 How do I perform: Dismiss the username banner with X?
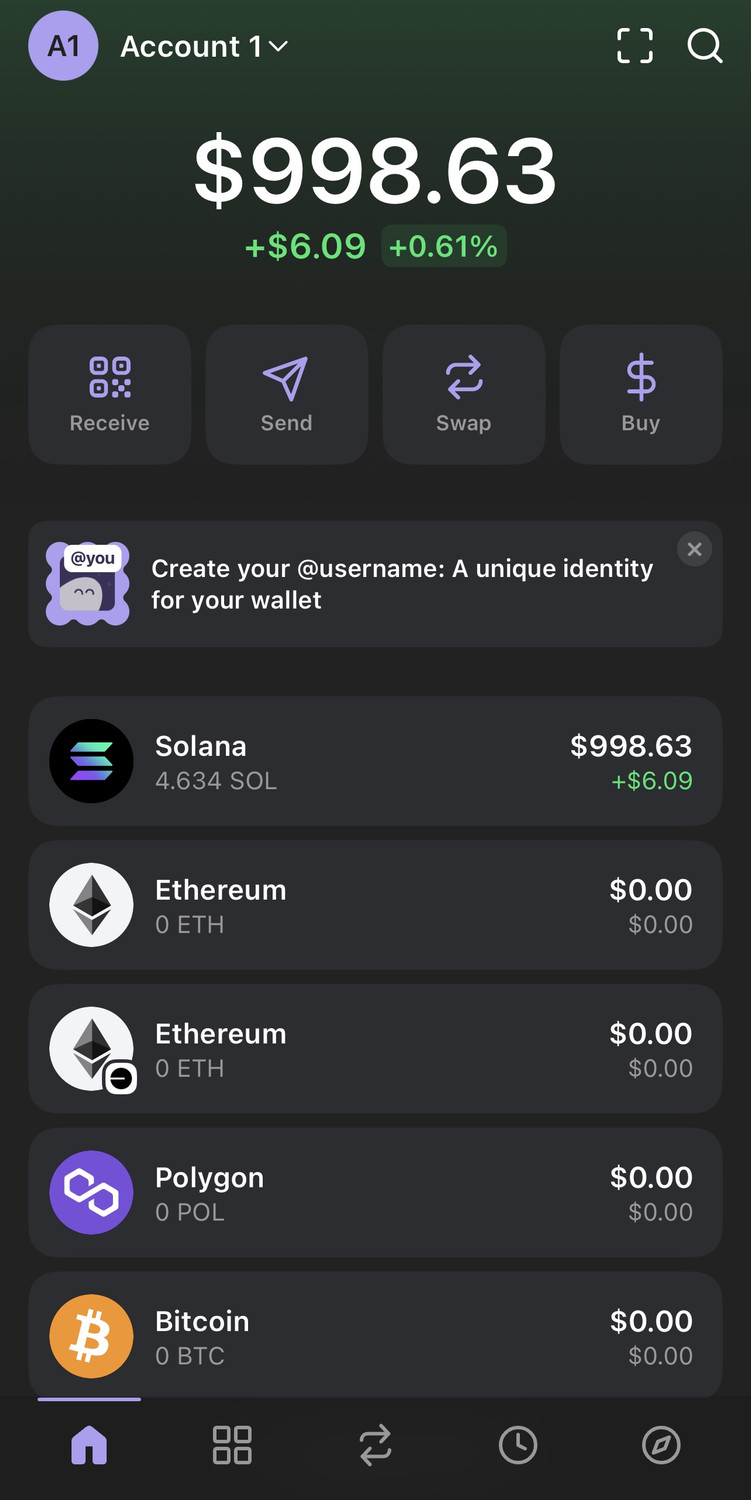tap(694, 549)
